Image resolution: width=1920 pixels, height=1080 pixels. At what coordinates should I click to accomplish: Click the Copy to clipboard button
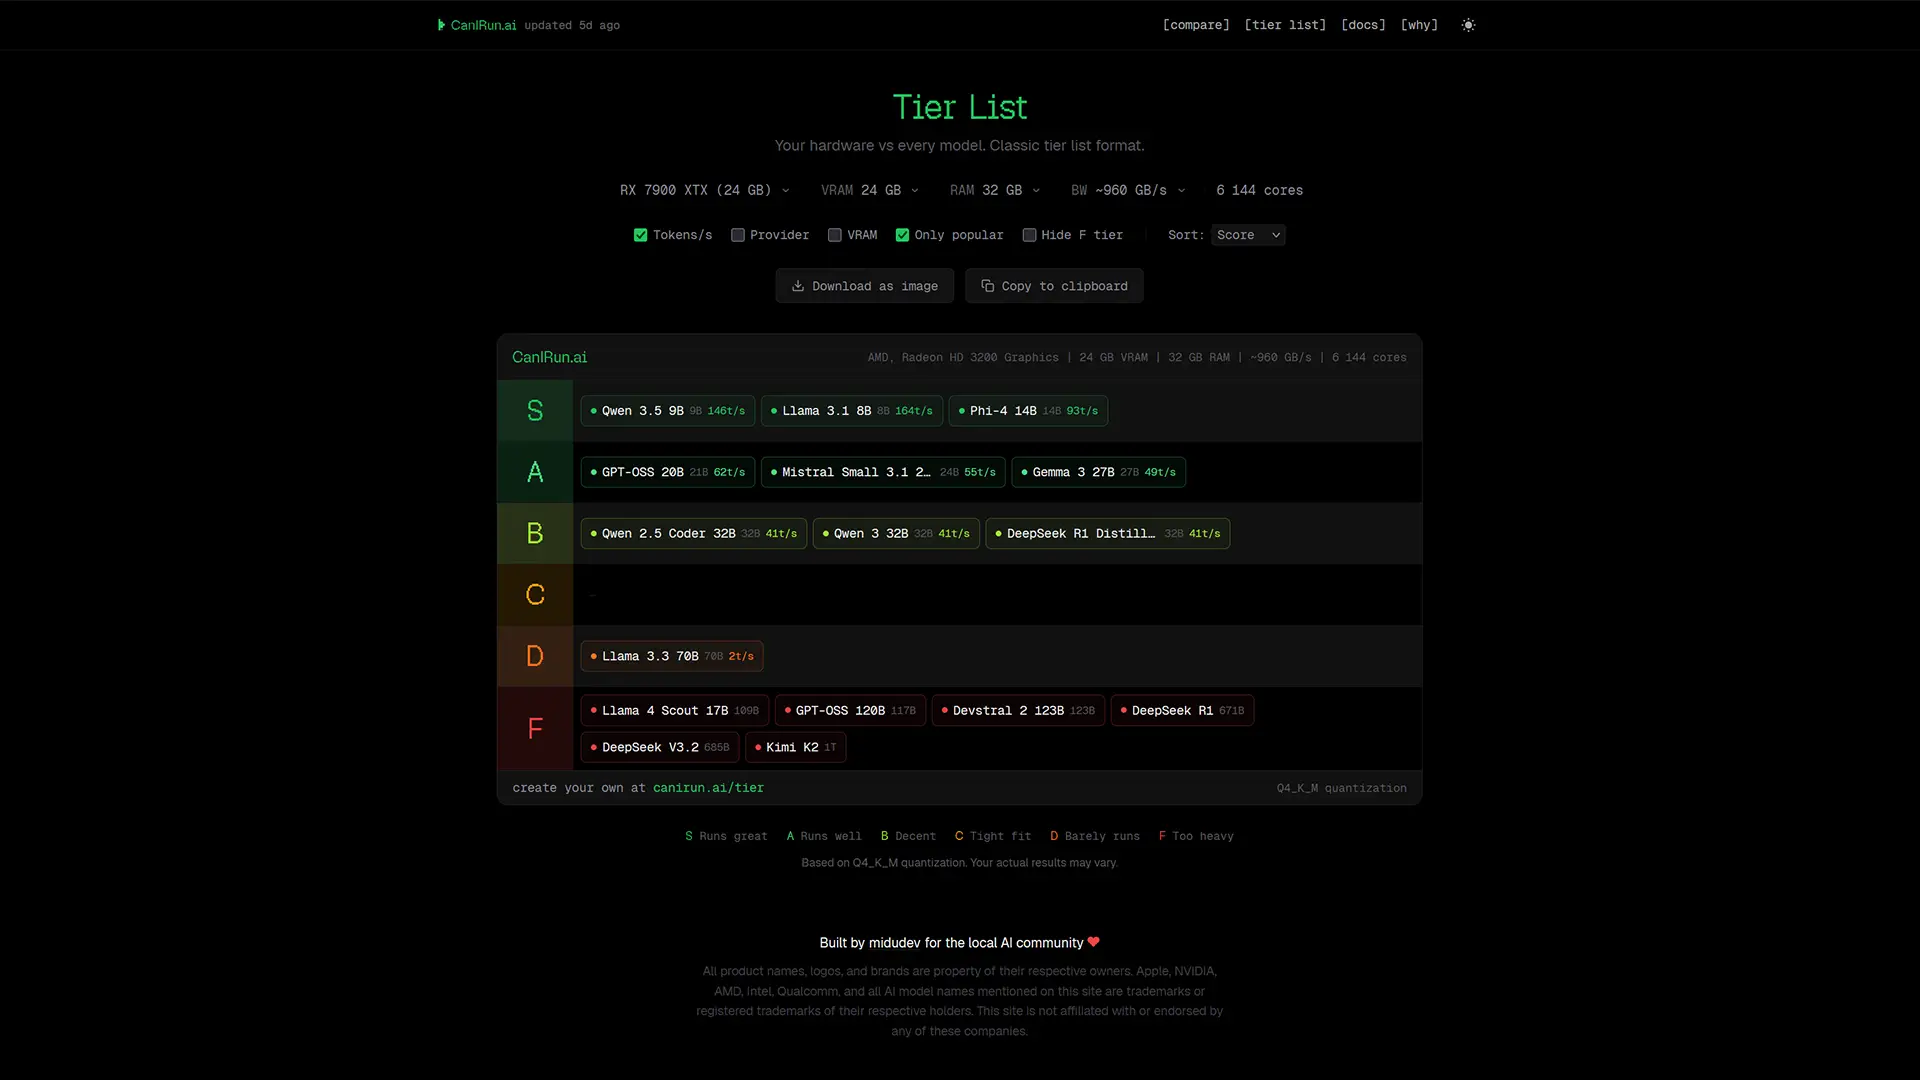[1054, 286]
